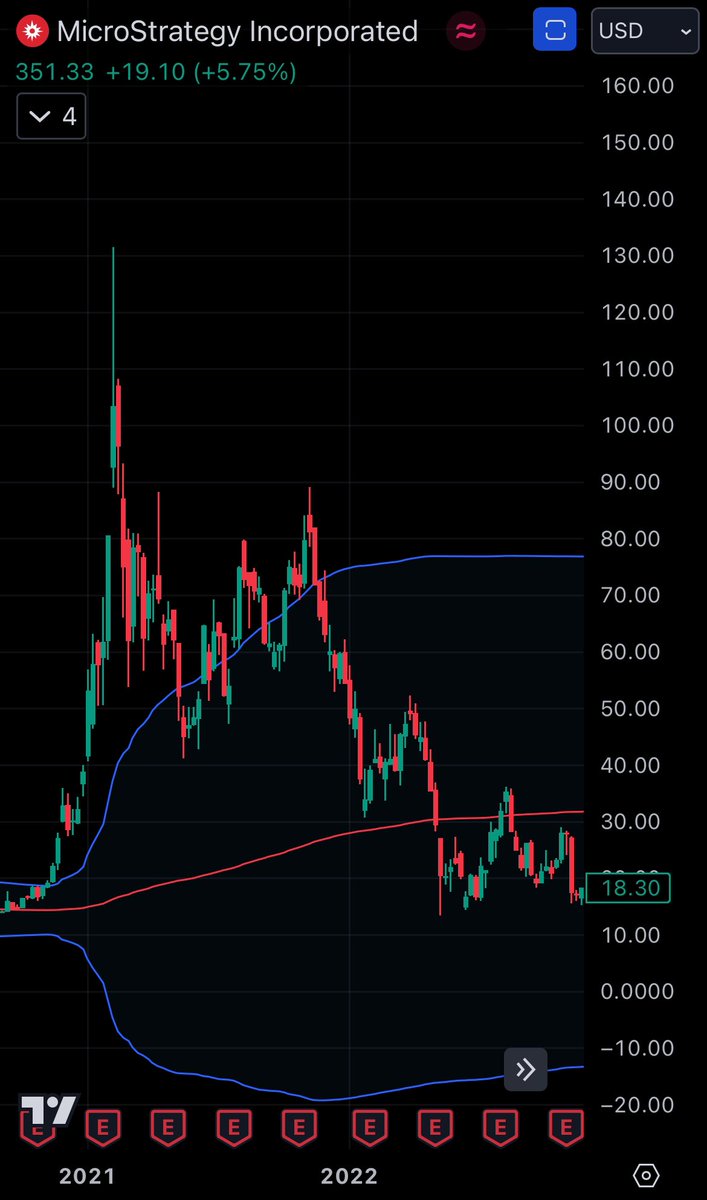The width and height of the screenshot is (707, 1200).
Task: Open earnings marker nearest the 2021 label
Action: 101,1127
